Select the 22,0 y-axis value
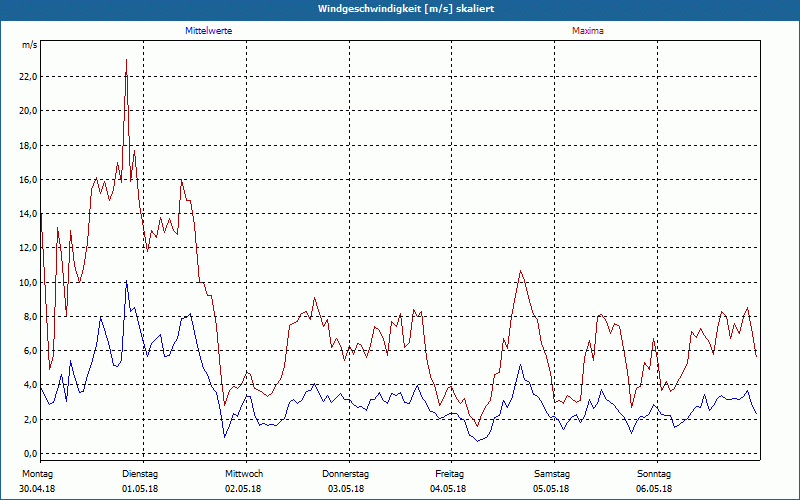The image size is (800, 500). coord(29,77)
